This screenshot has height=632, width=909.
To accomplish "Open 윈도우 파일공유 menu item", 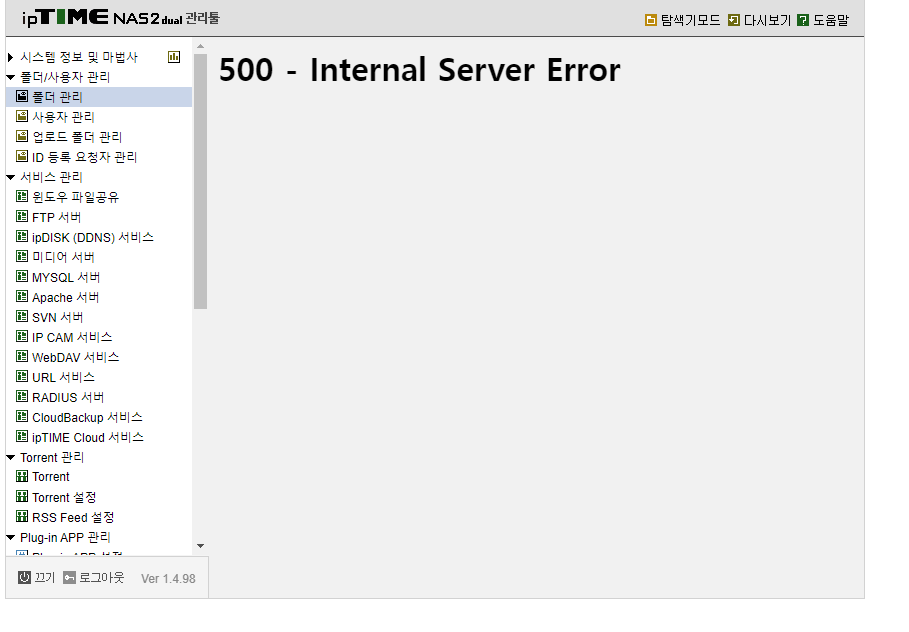I will point(75,197).
